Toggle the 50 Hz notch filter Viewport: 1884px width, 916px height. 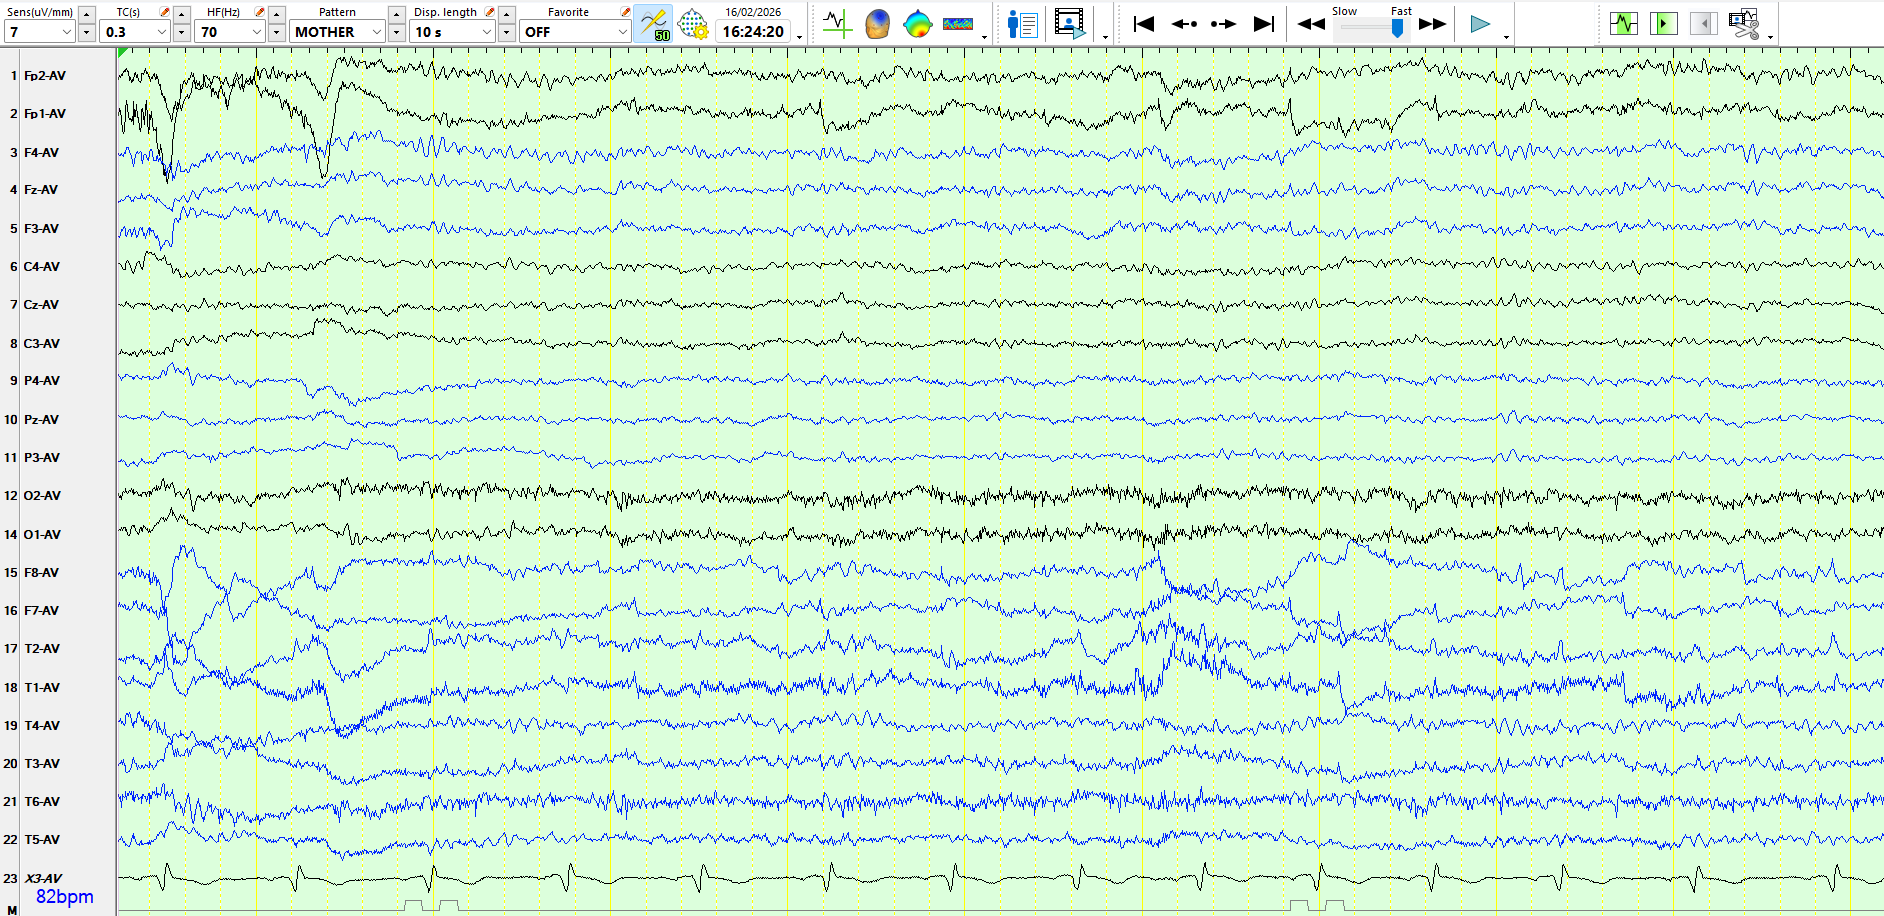coord(654,24)
